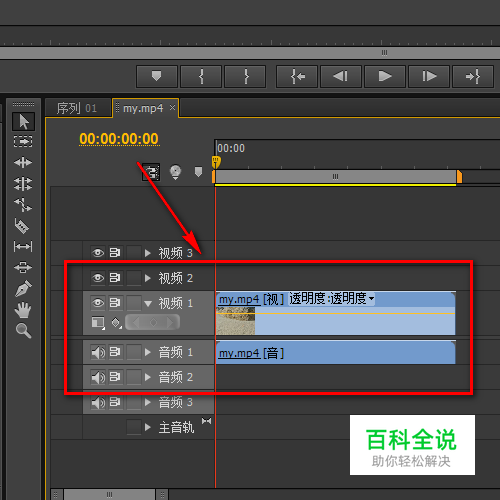
Task: Go to Out point
Action: click(473, 77)
